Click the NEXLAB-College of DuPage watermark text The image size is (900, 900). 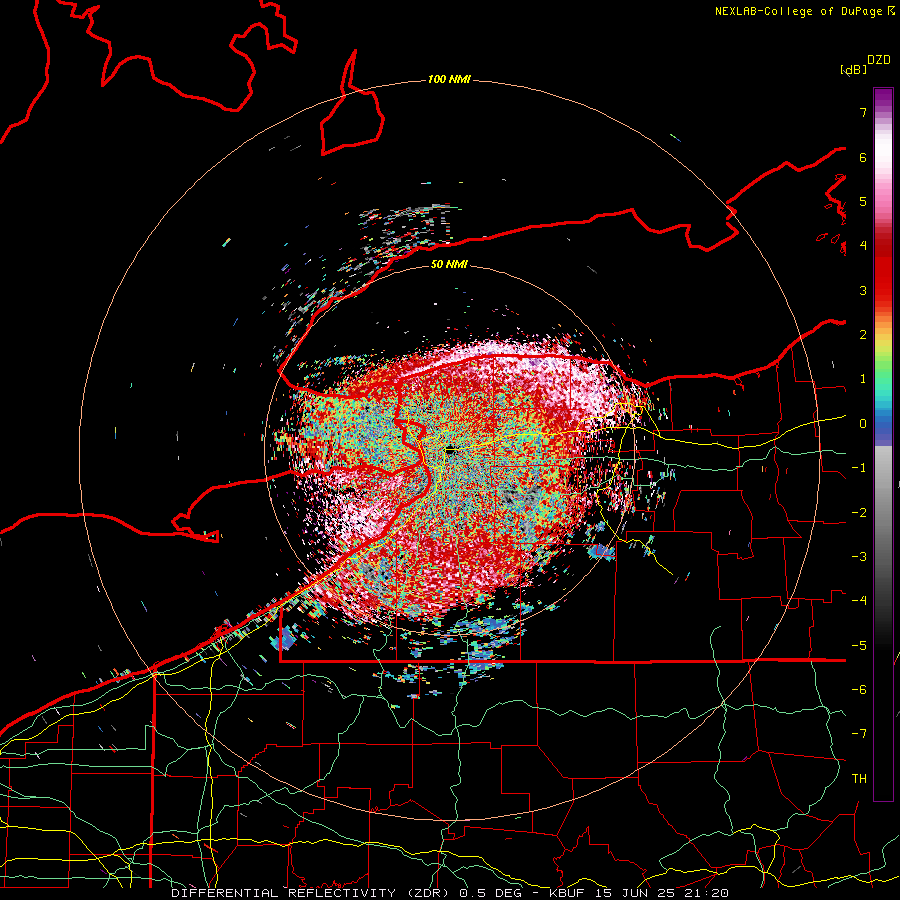point(804,11)
